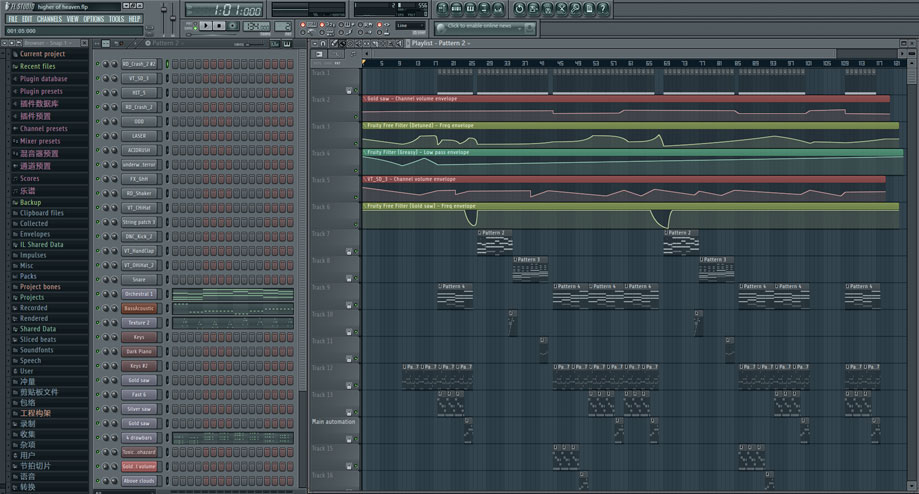Expand the Current project folder in Browser
The width and height of the screenshot is (919, 494).
[x=42, y=54]
